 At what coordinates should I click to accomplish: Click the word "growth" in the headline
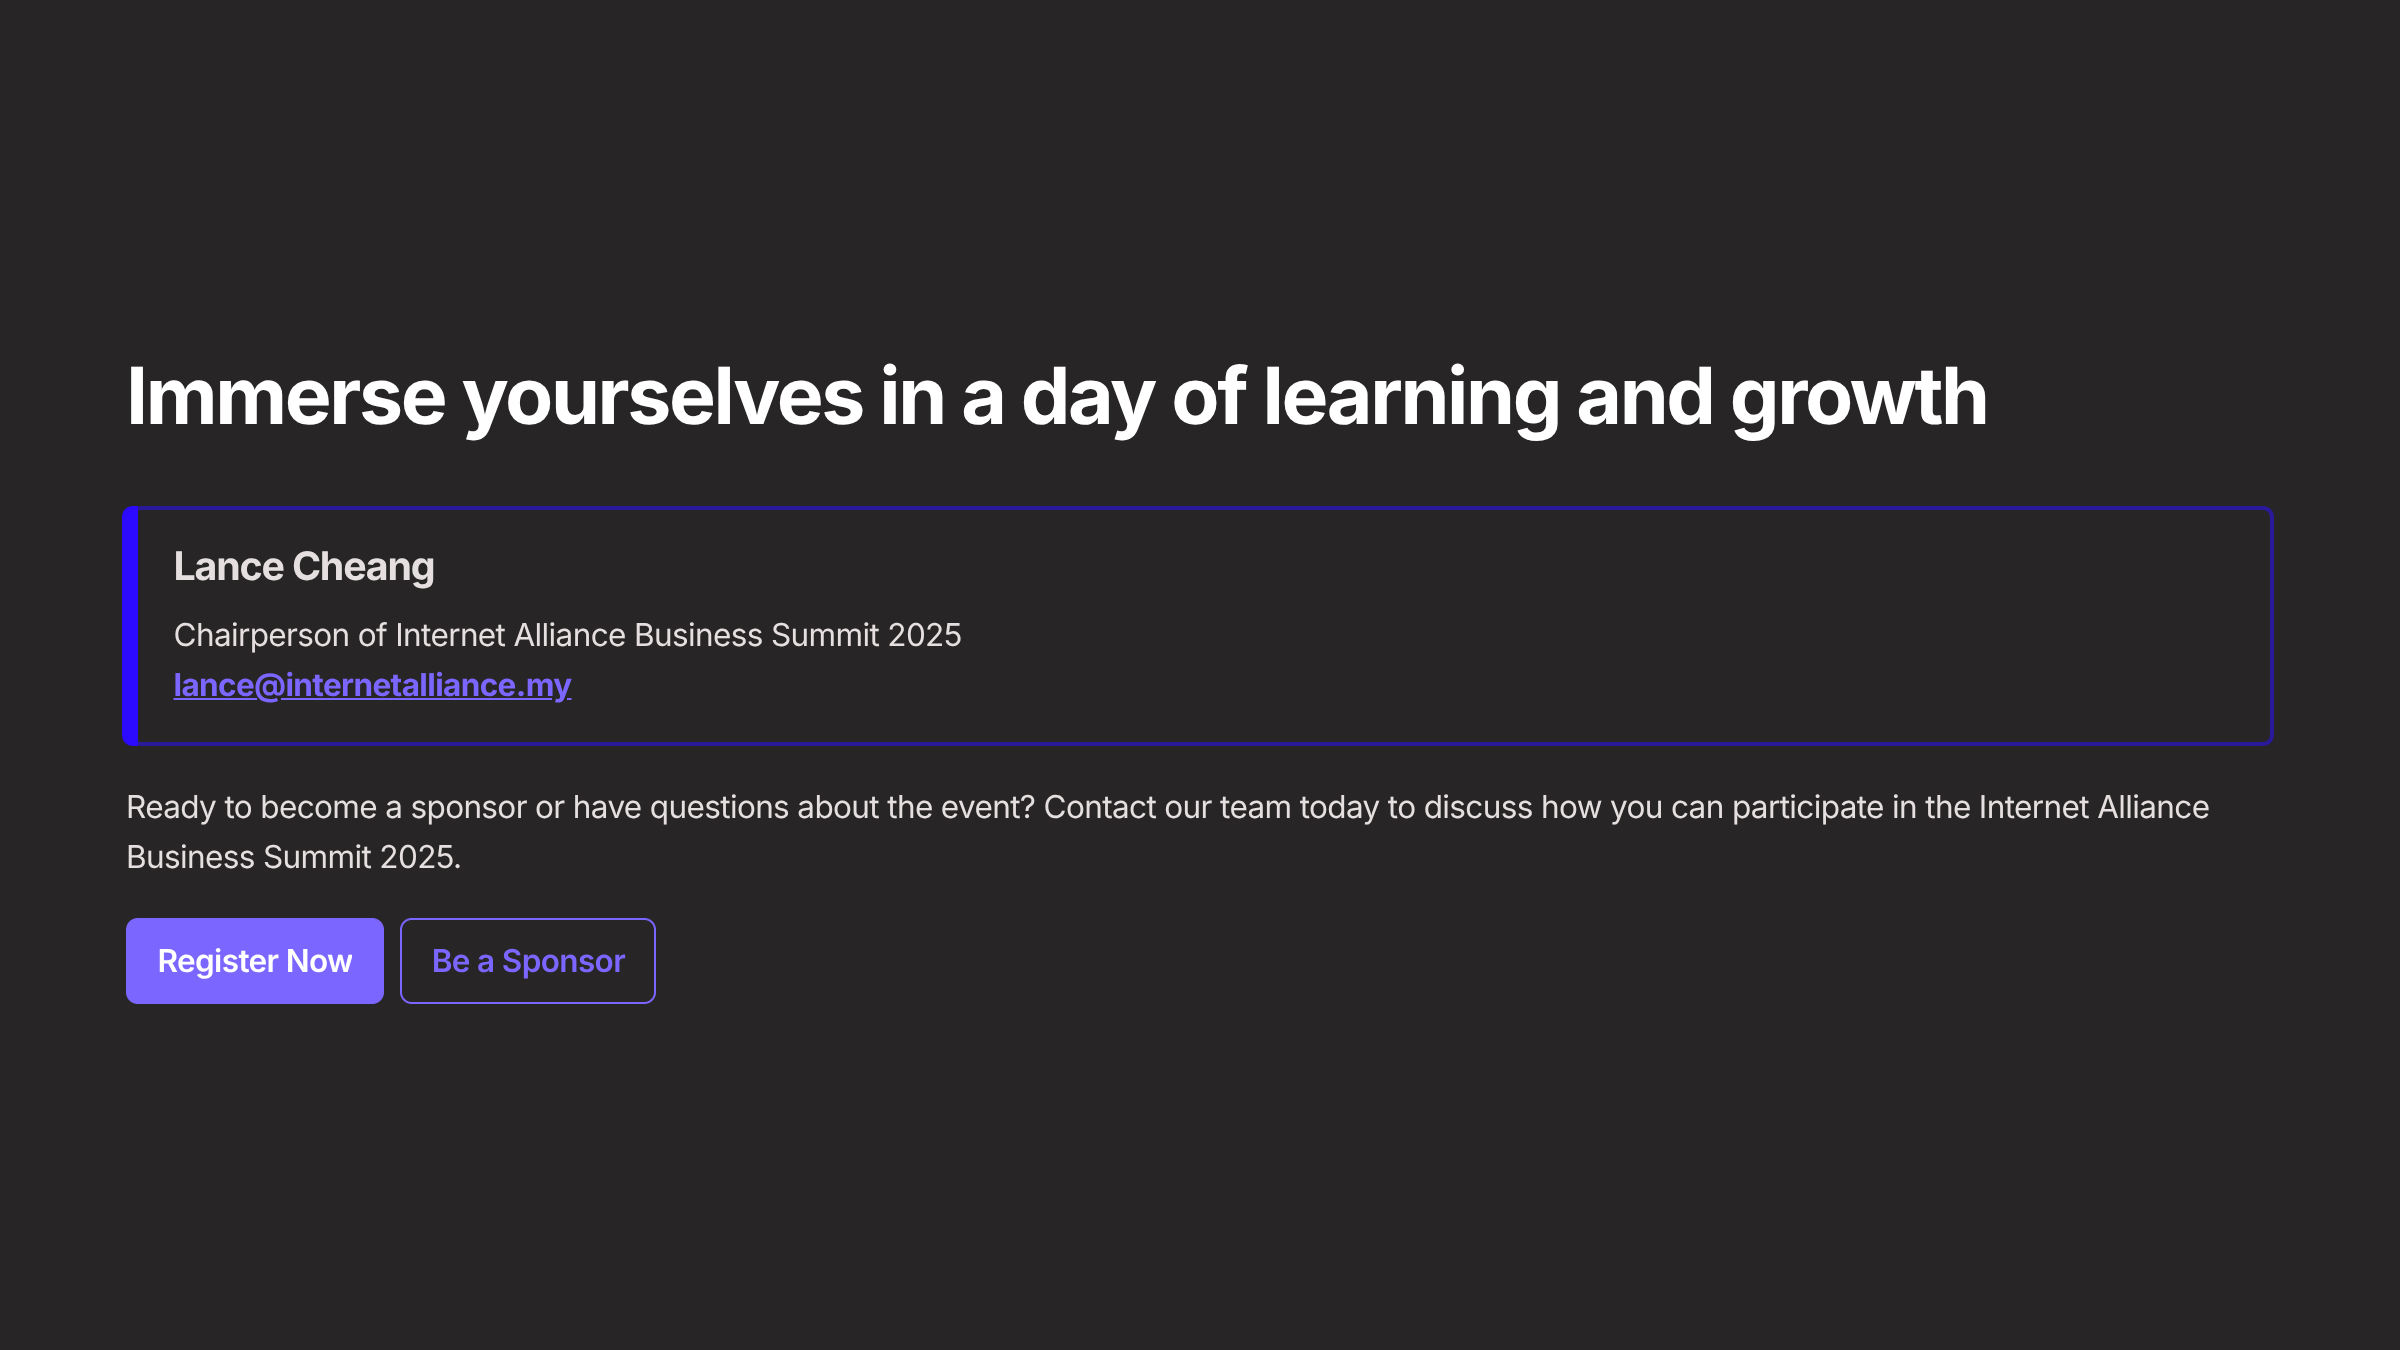point(1858,397)
